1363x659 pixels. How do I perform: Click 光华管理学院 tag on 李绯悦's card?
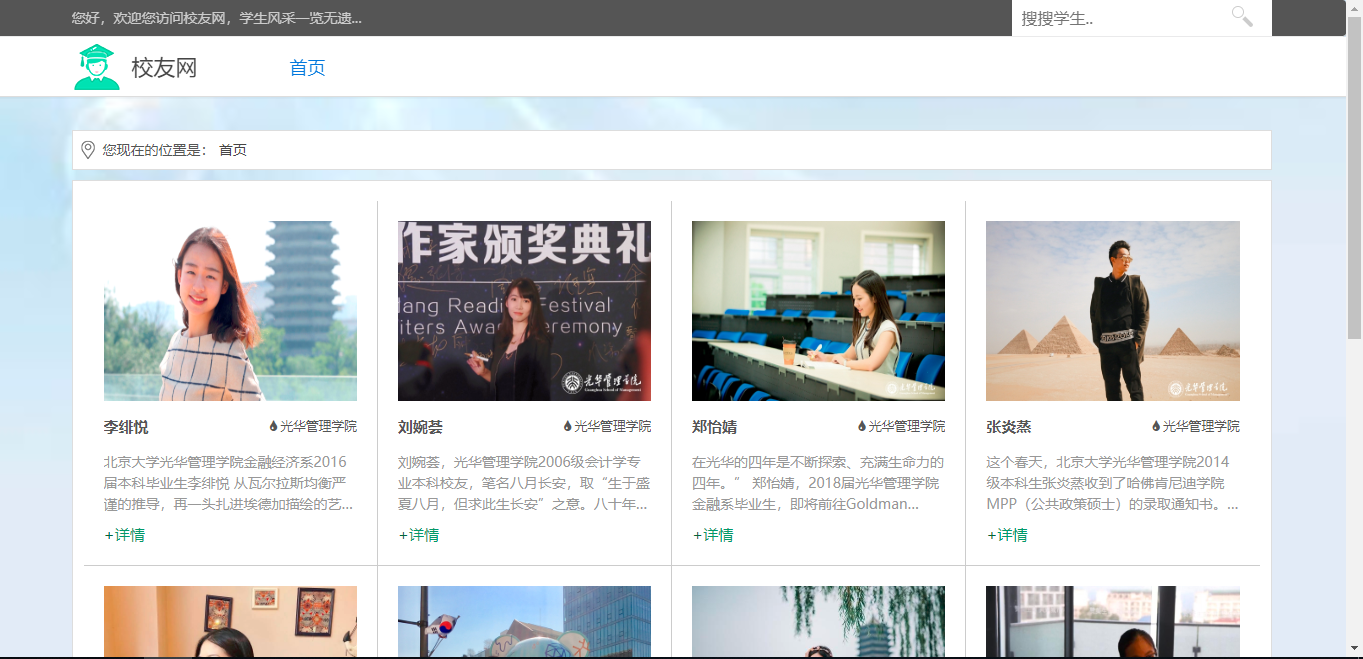click(318, 426)
